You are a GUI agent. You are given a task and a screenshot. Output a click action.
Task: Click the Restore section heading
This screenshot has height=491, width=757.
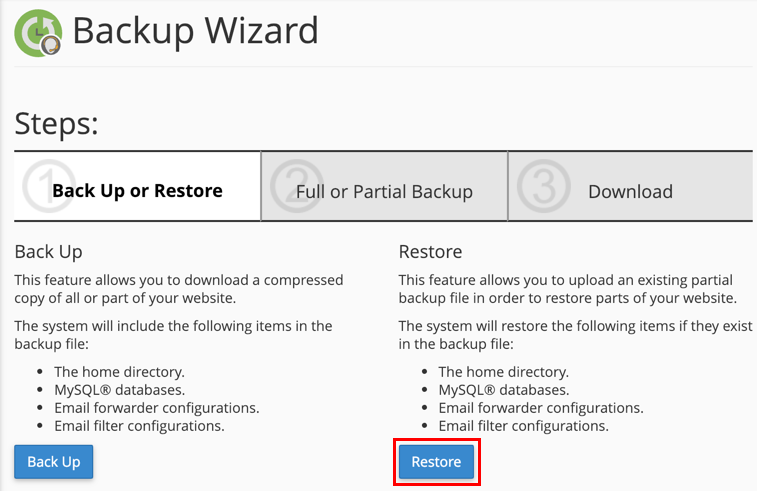click(x=430, y=252)
